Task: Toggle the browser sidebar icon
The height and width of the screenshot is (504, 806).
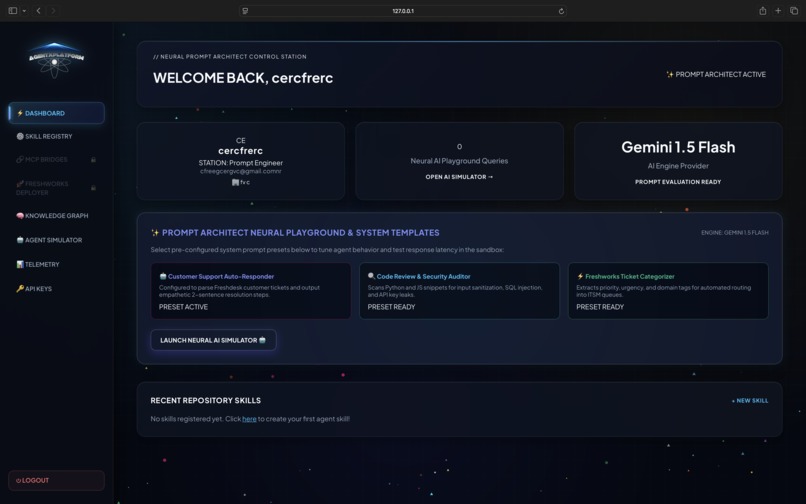Action: (x=13, y=11)
